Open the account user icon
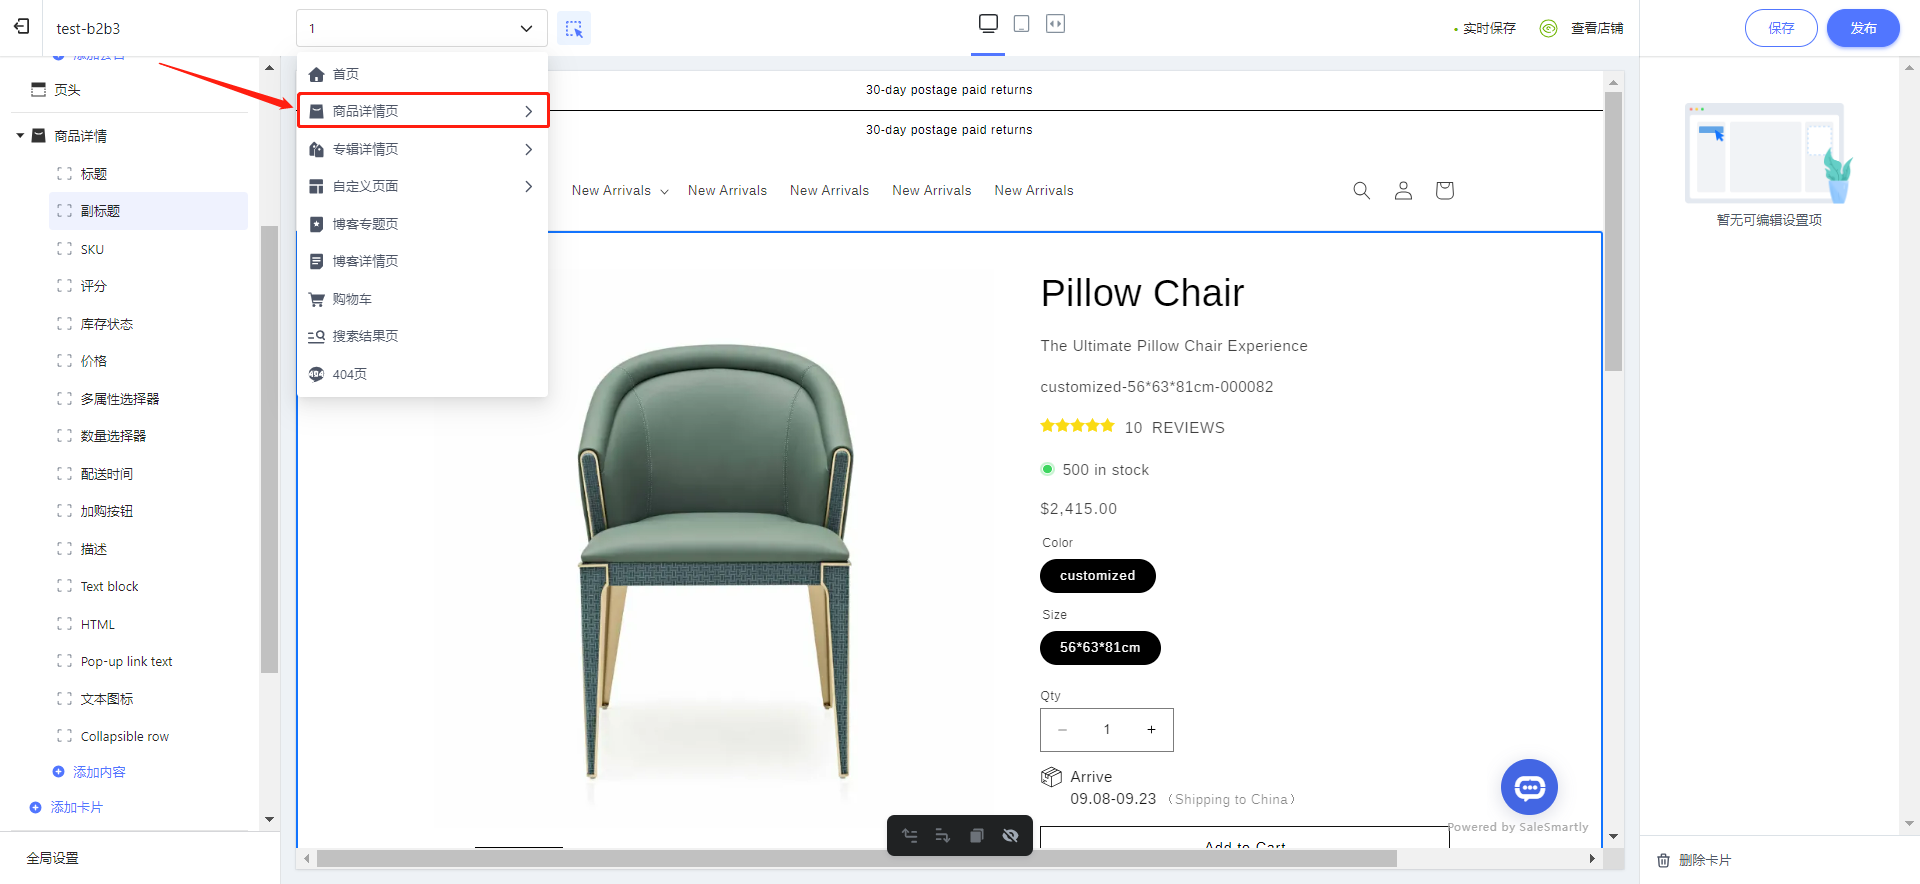 [x=1403, y=190]
